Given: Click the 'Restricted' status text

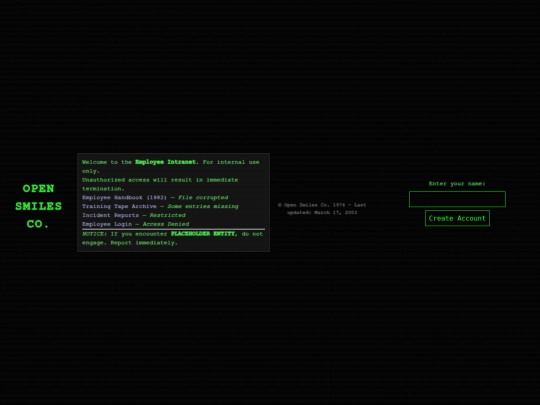Looking at the screenshot, I should [167, 215].
